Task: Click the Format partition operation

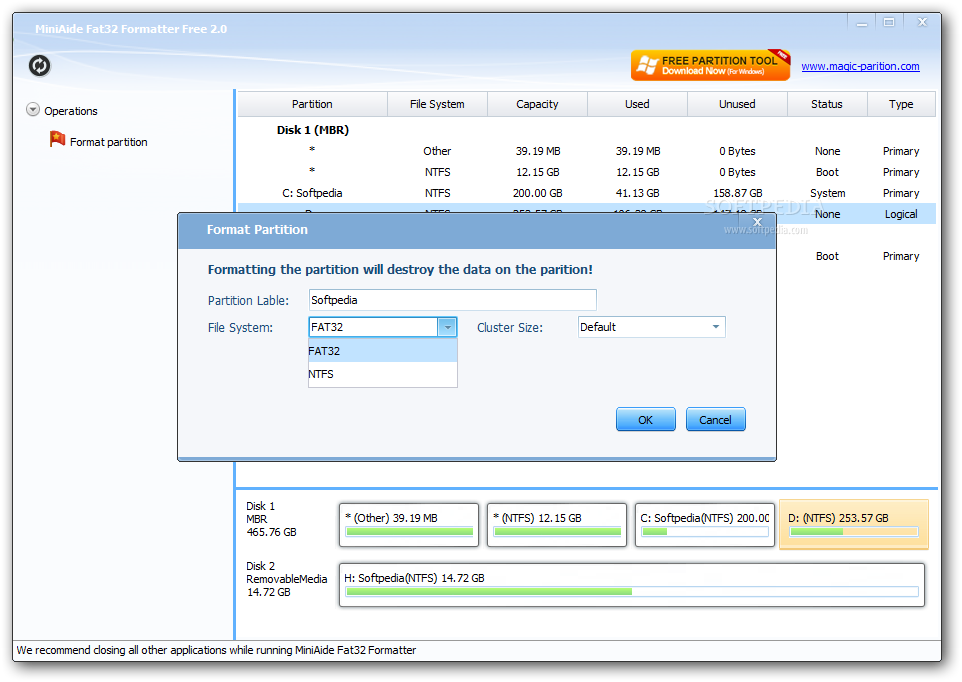Action: tap(108, 142)
